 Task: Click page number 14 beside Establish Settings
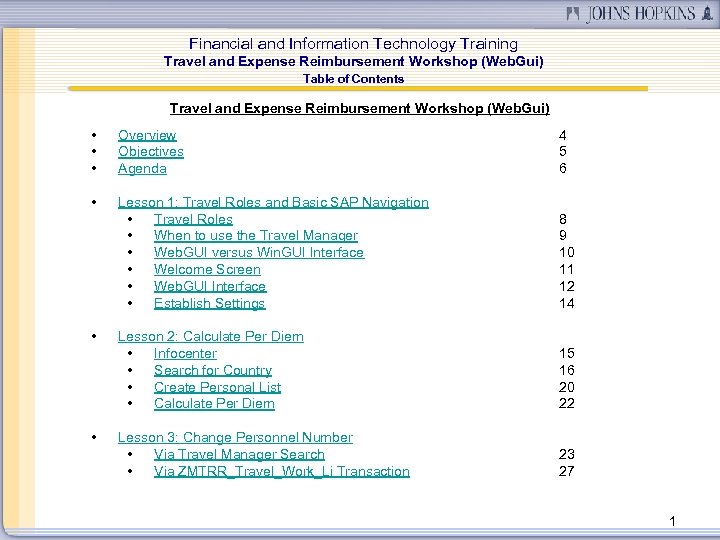[x=567, y=304]
